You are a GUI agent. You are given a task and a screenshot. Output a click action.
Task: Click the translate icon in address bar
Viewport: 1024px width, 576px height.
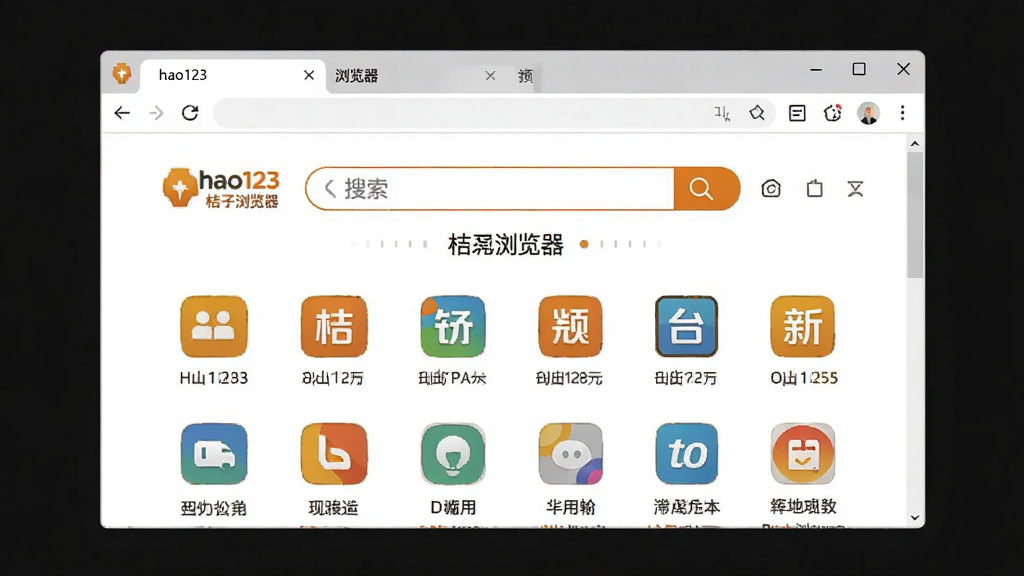pyautogui.click(x=722, y=113)
